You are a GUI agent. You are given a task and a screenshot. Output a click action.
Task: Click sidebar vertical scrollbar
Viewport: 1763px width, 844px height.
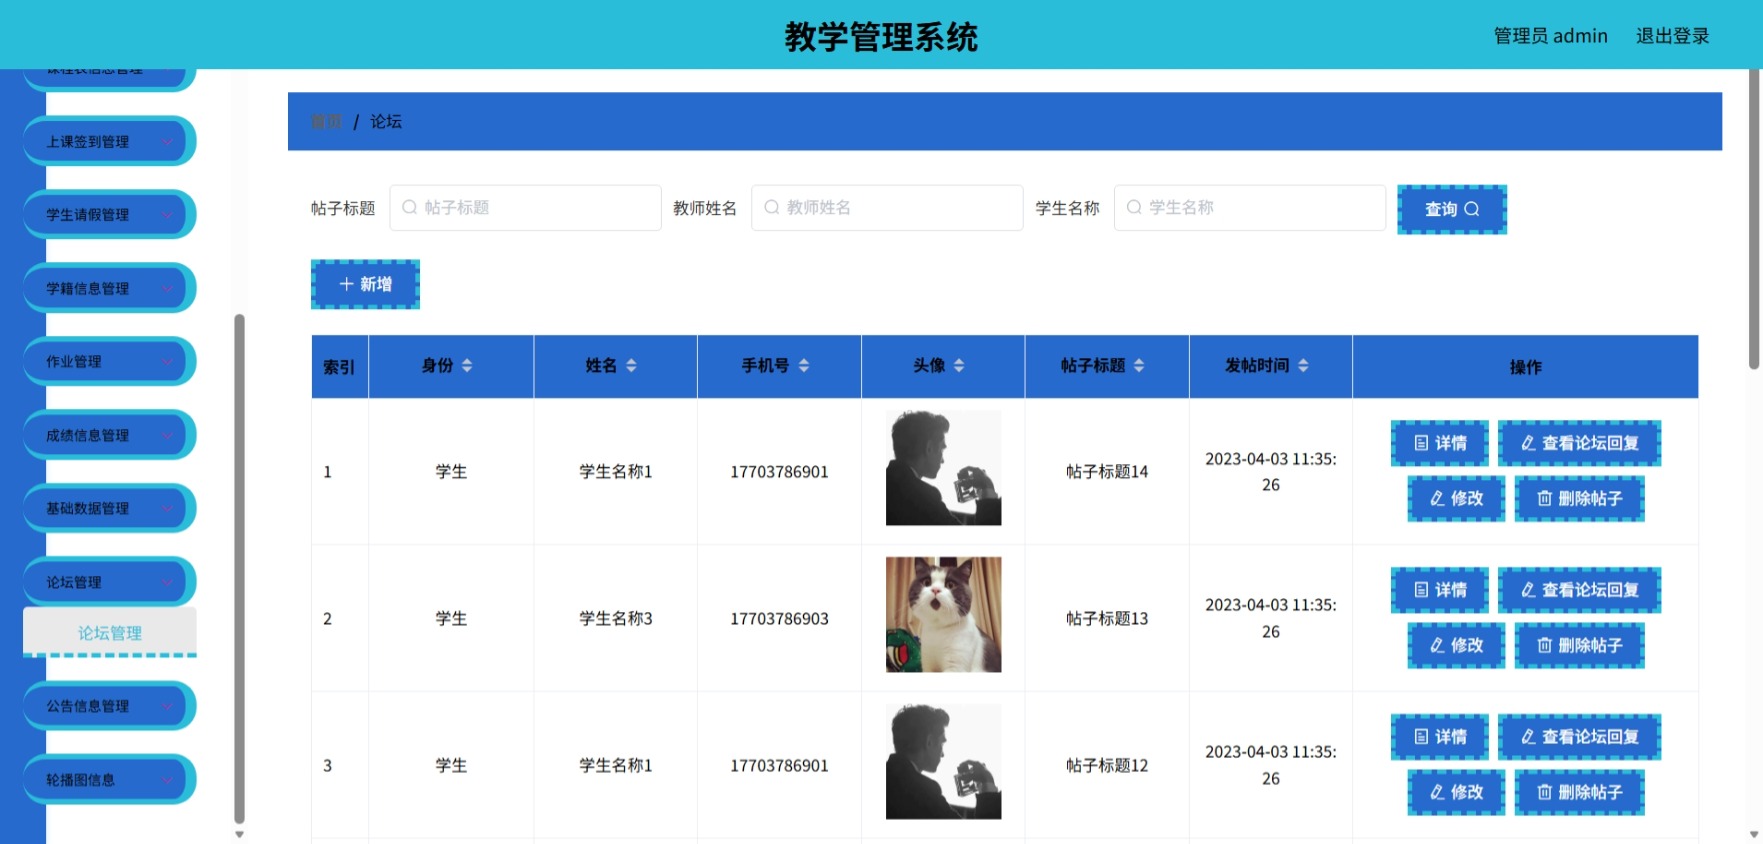239,568
